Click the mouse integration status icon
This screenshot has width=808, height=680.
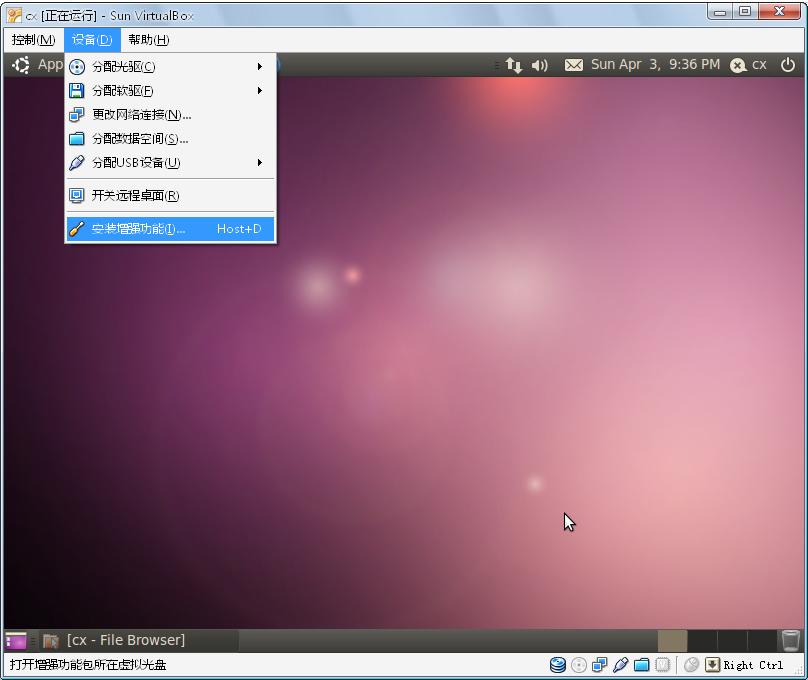click(691, 665)
